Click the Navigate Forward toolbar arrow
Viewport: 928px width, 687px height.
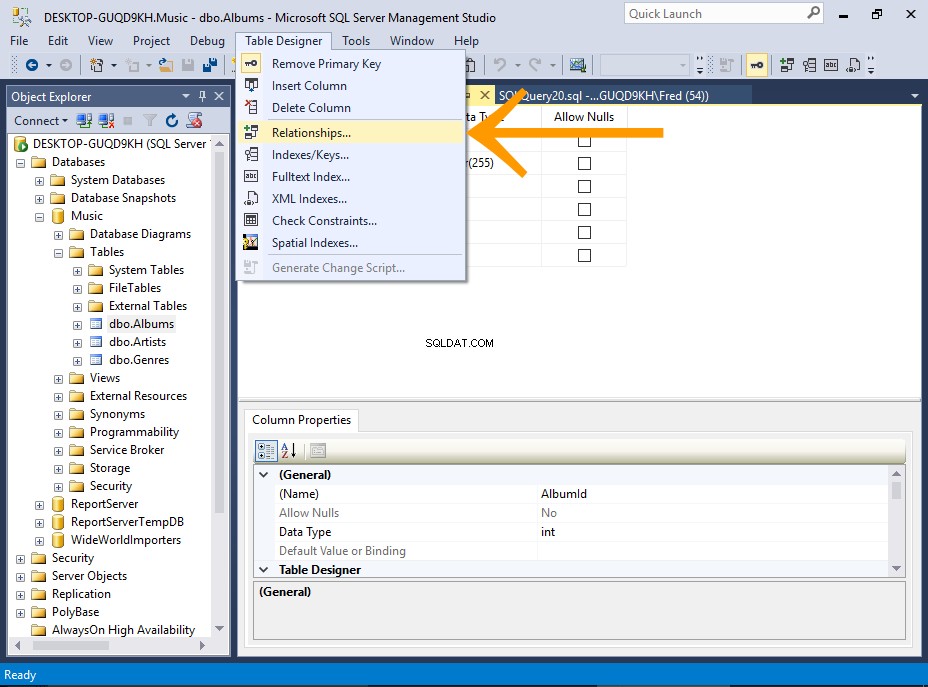pos(66,65)
